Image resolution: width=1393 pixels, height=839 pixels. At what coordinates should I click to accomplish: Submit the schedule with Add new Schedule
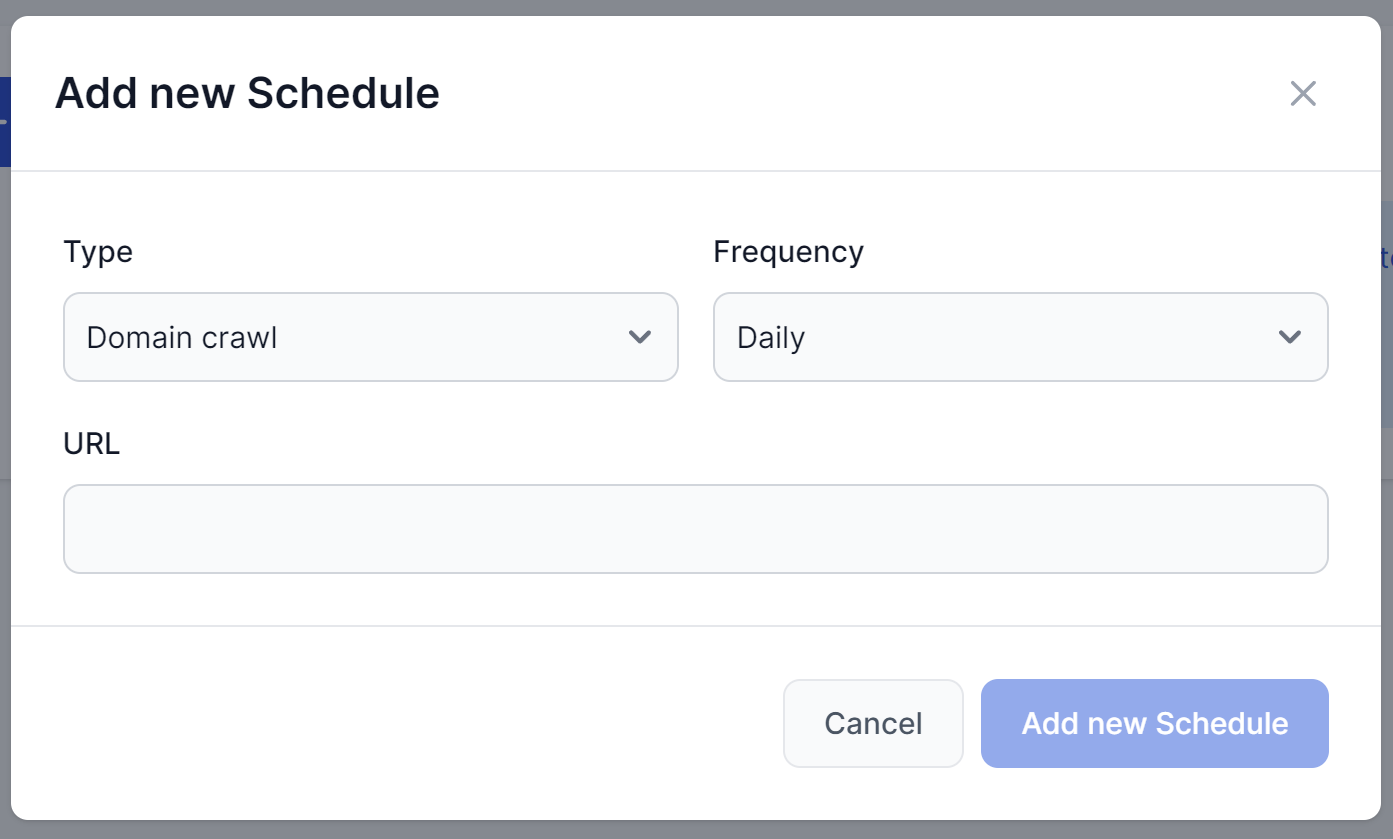(x=1154, y=723)
